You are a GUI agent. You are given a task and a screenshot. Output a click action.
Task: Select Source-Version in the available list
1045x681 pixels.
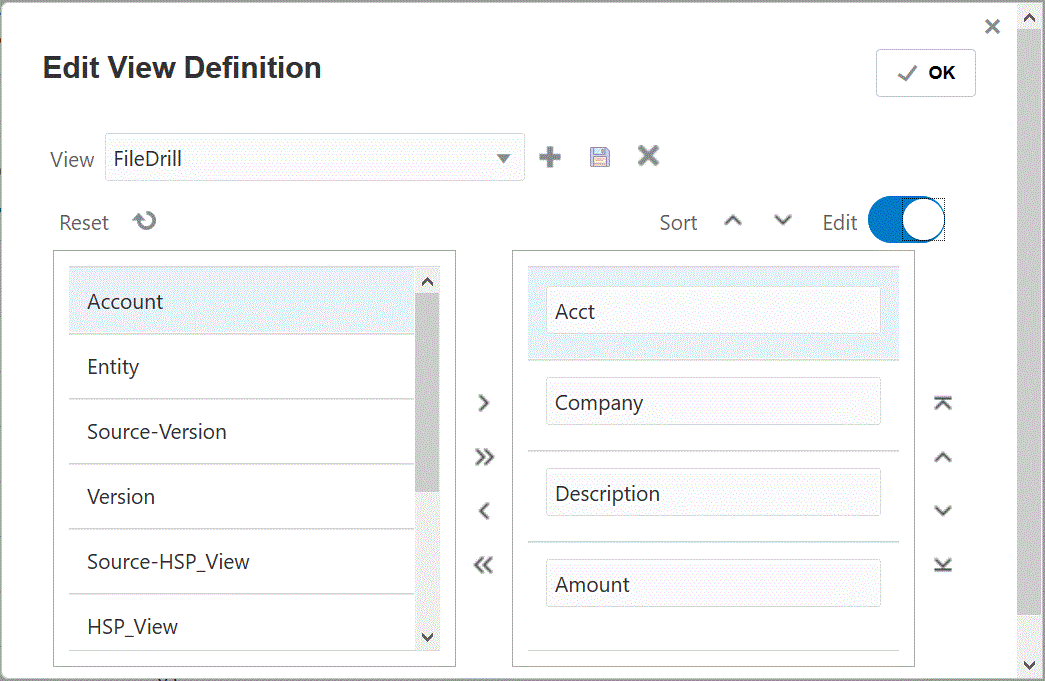click(x=240, y=432)
